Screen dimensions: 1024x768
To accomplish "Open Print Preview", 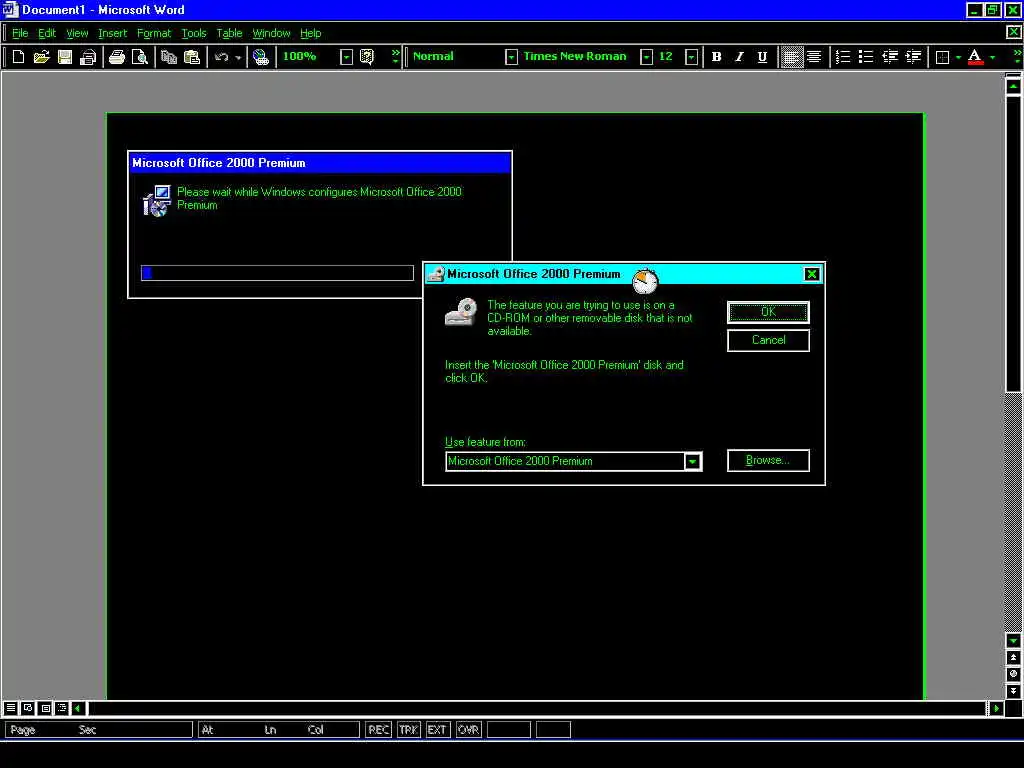I will [x=140, y=57].
